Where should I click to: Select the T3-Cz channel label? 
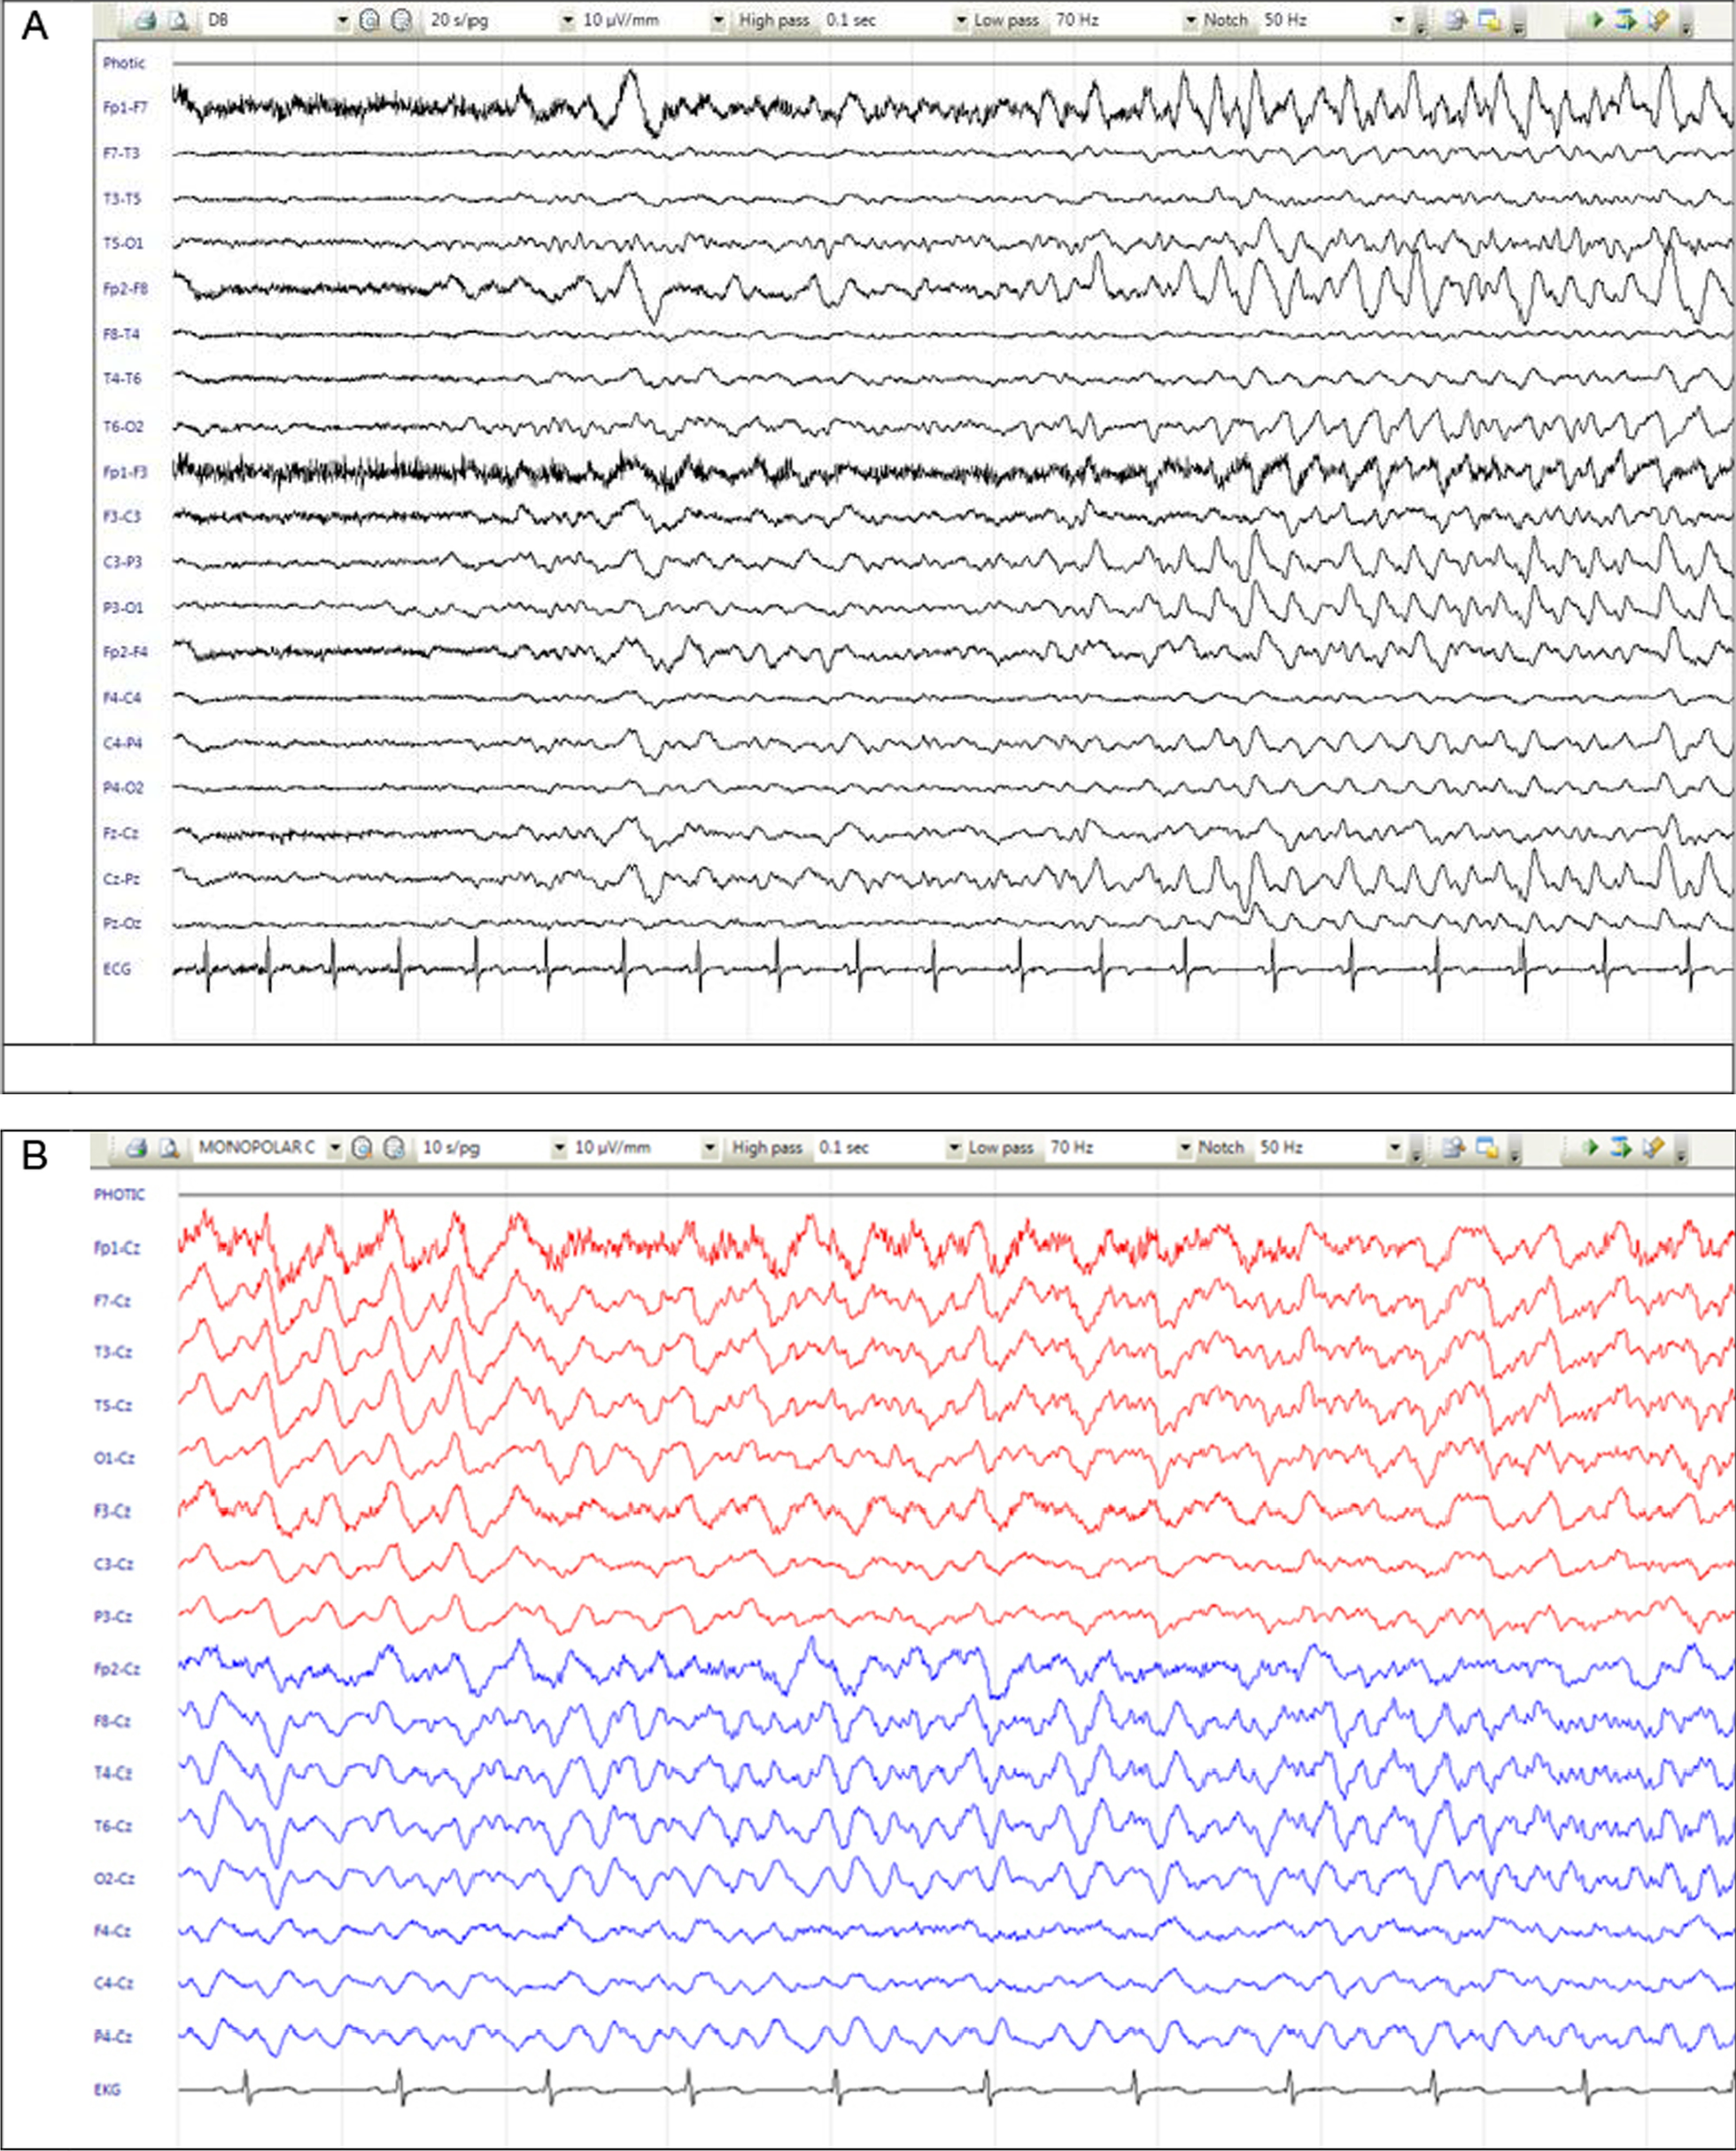[x=113, y=1352]
